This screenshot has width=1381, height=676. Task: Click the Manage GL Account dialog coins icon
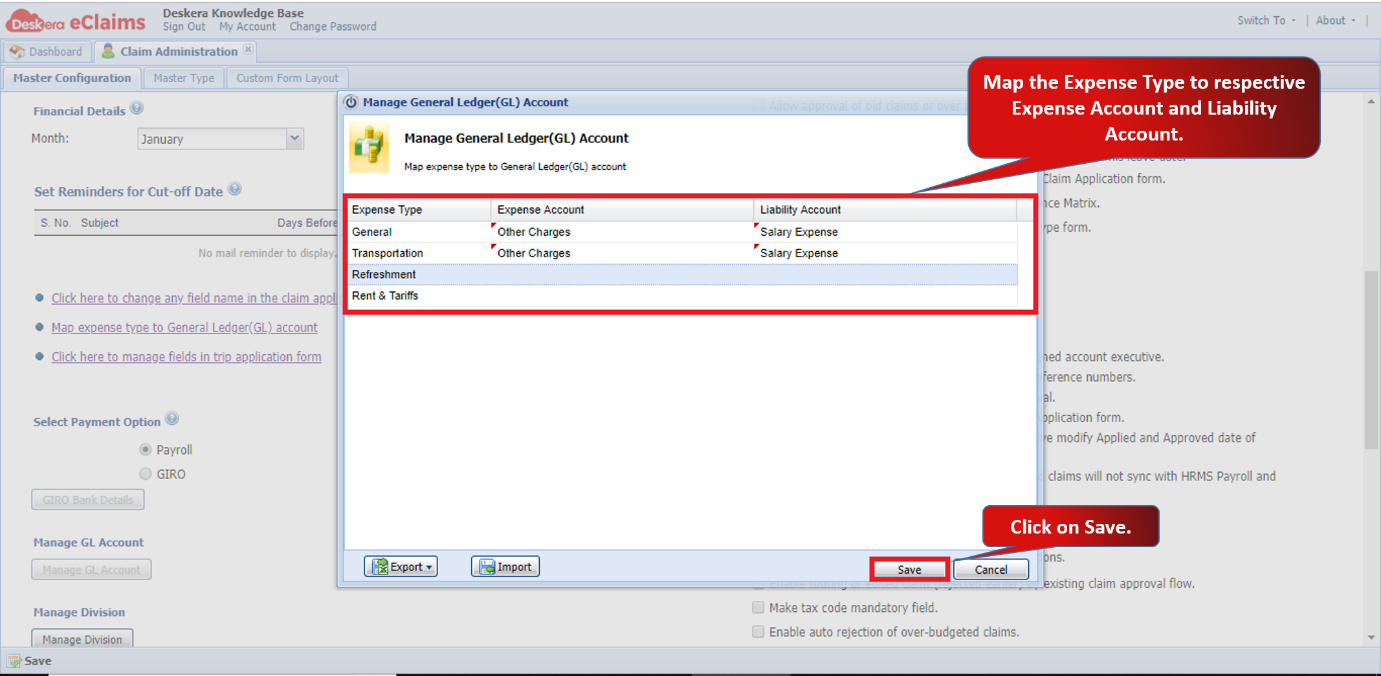pos(368,148)
